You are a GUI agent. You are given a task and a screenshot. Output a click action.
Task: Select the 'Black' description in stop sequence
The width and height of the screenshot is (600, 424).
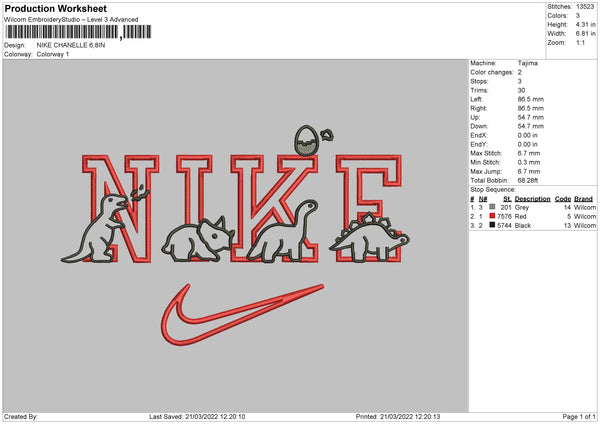[523, 226]
